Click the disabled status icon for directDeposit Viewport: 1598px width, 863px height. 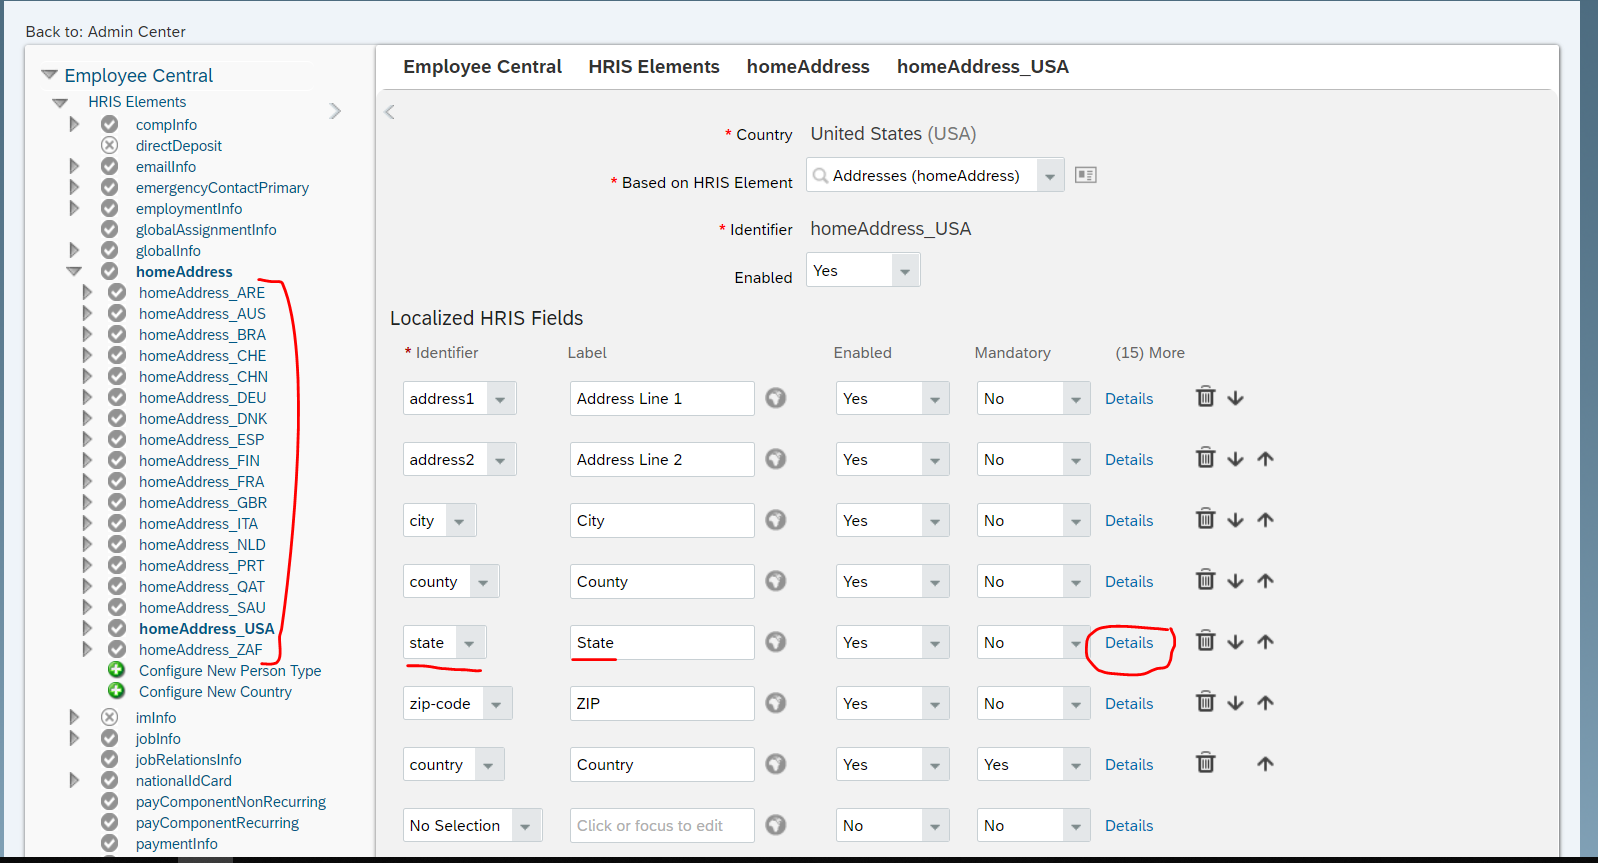coord(110,145)
